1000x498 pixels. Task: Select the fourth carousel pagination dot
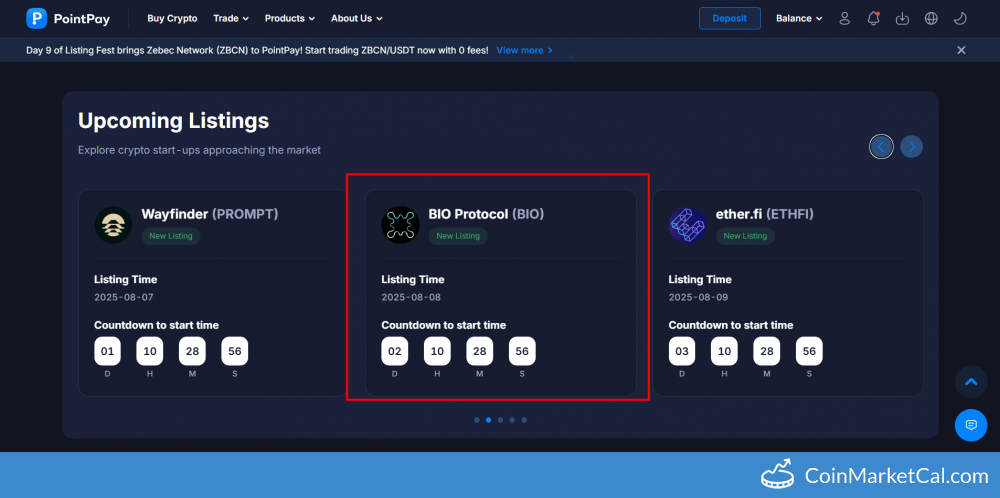(512, 420)
